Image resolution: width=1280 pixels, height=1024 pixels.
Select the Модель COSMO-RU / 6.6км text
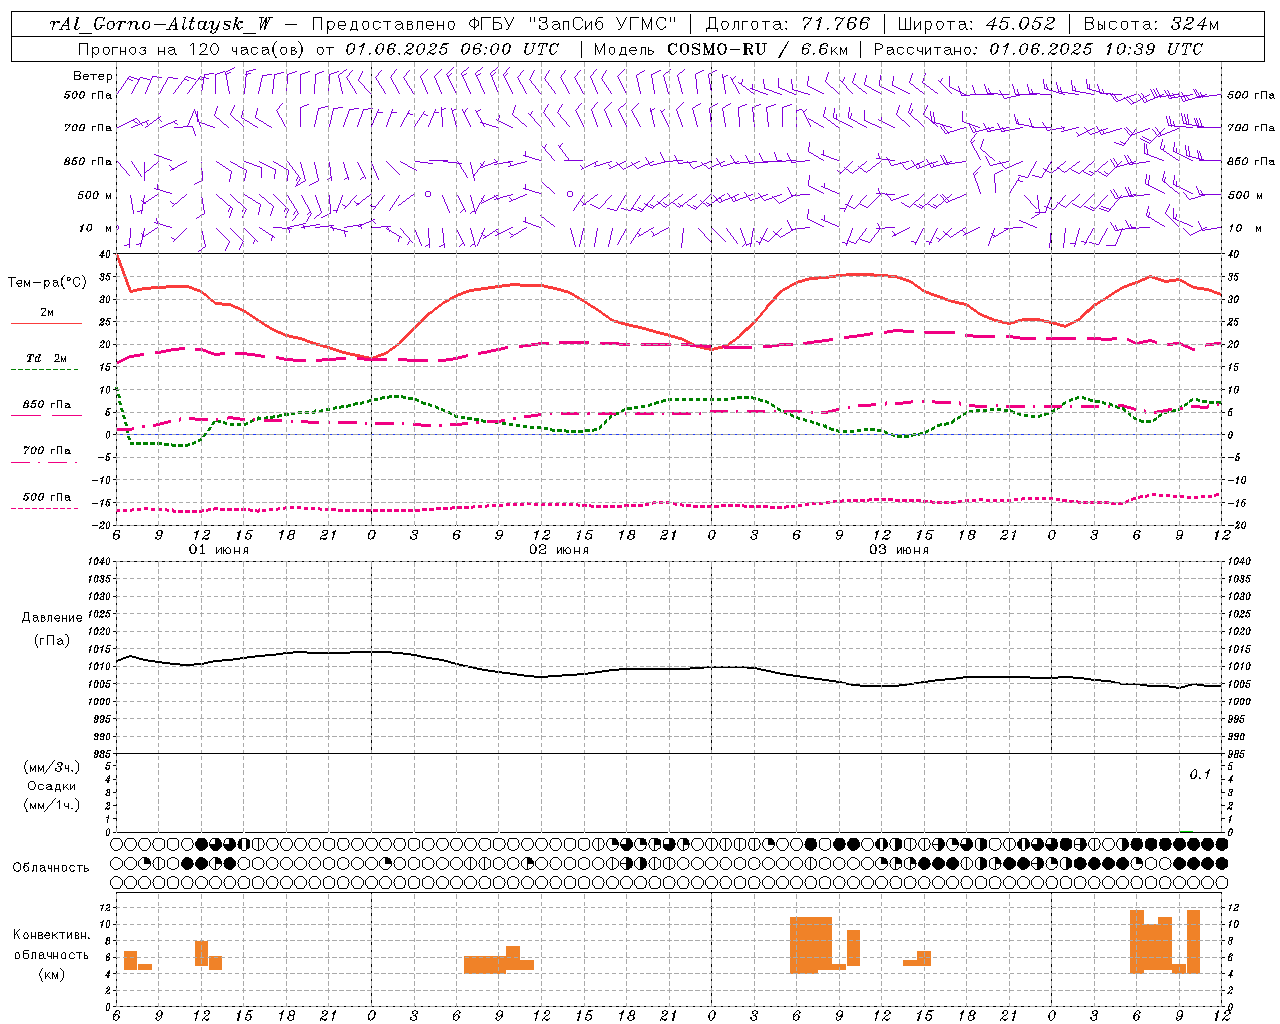[x=721, y=49]
